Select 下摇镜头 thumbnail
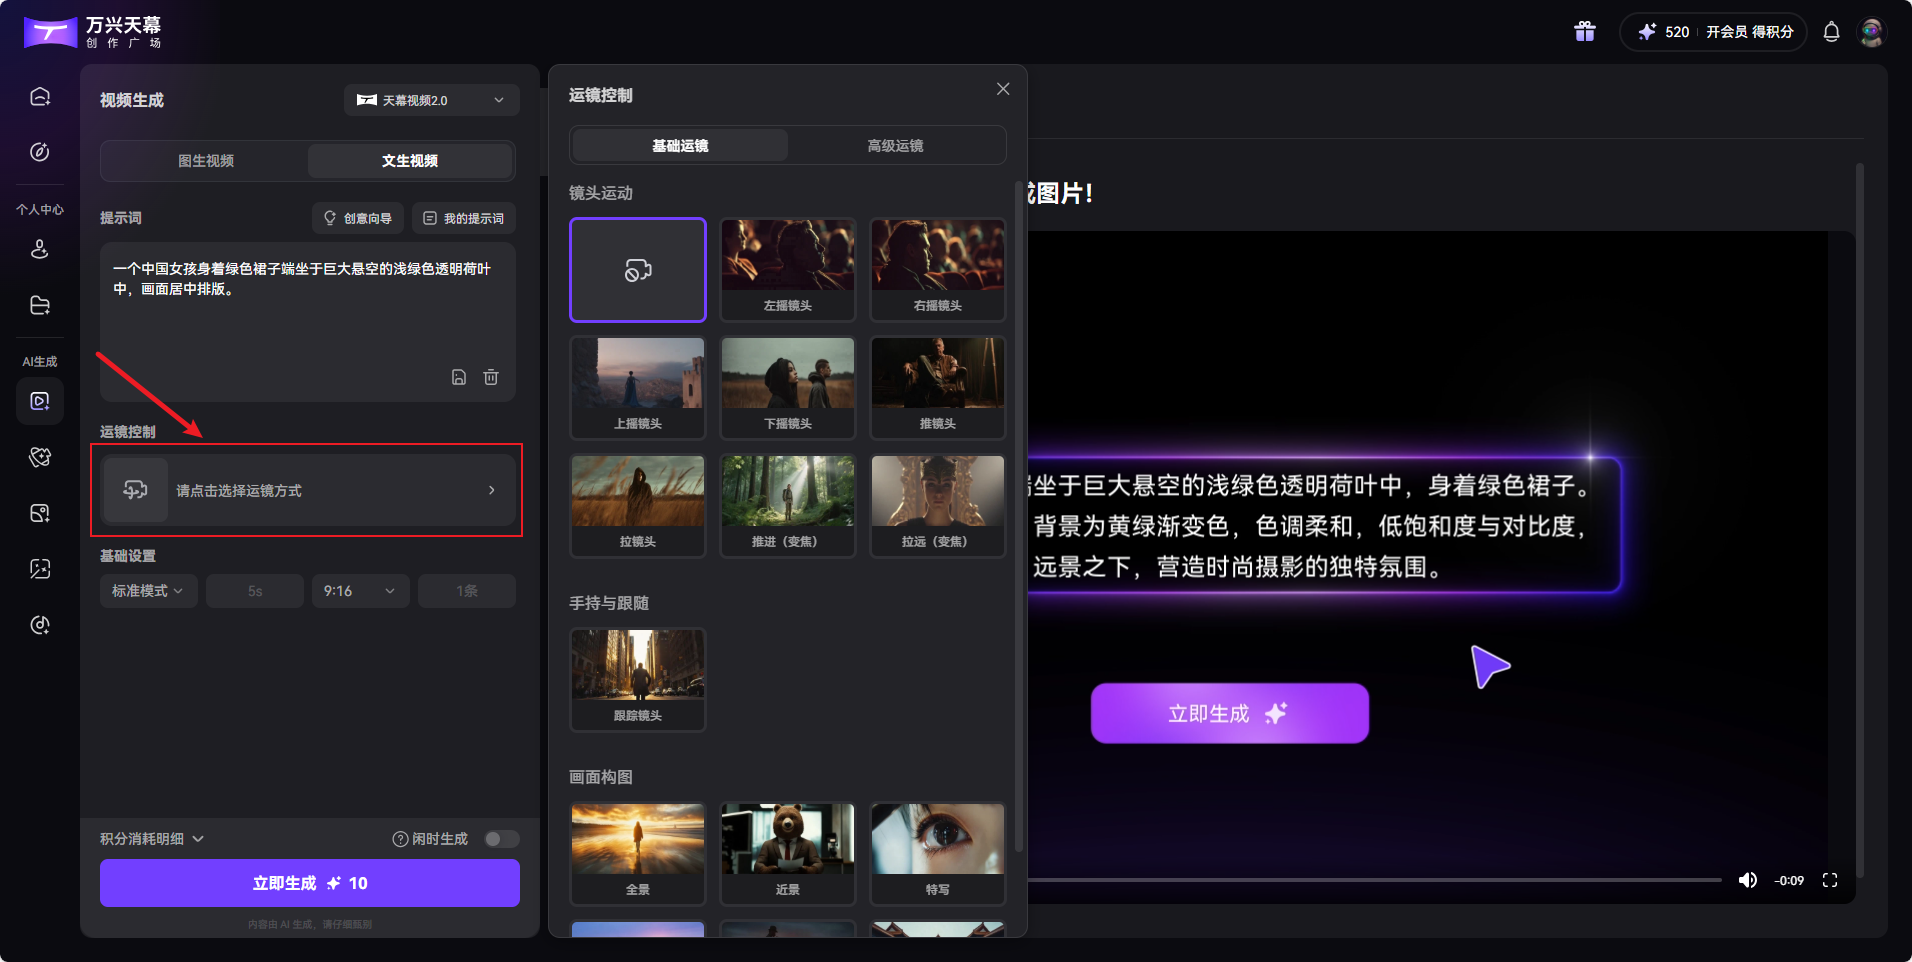 [x=788, y=388]
